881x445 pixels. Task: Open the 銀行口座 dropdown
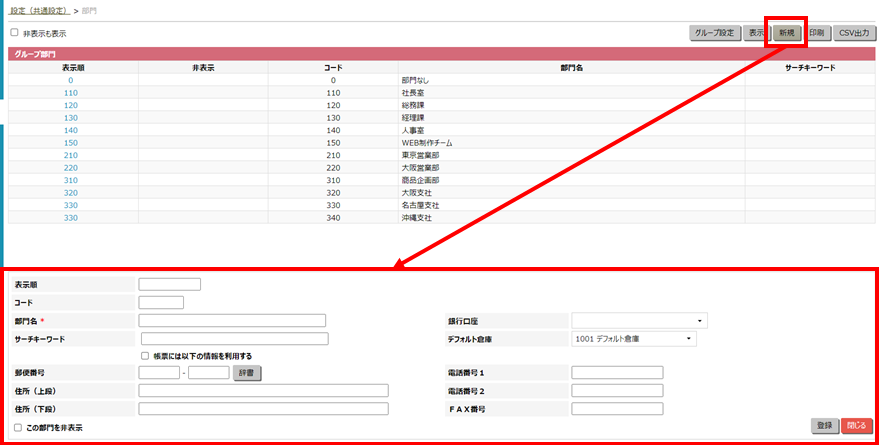(639, 321)
